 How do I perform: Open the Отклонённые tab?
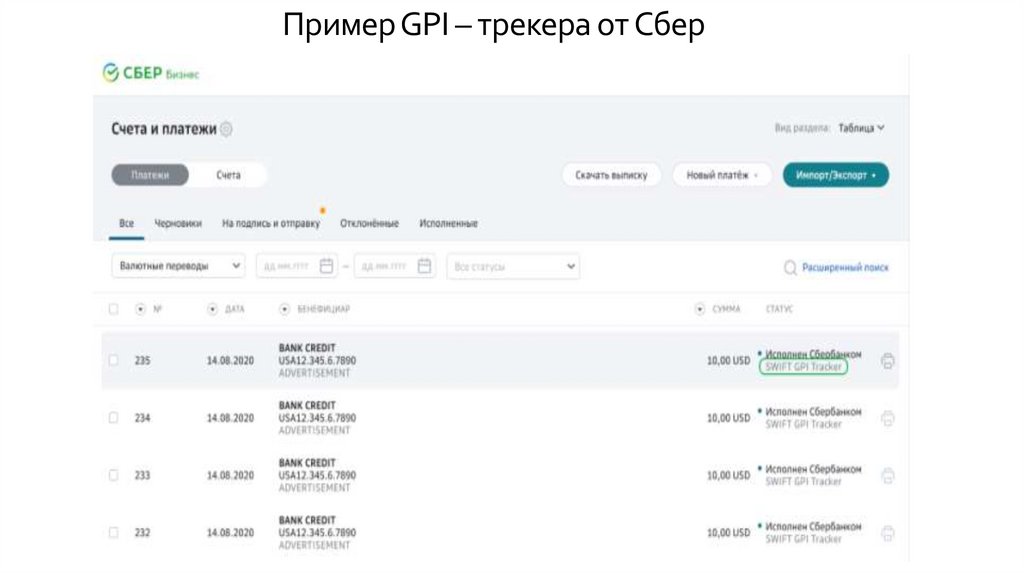369,223
